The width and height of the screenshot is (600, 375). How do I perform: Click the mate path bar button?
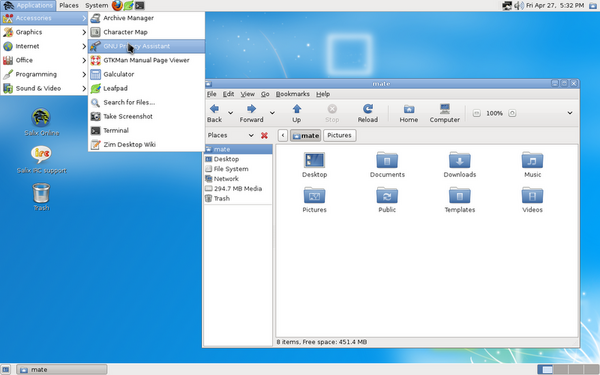305,135
